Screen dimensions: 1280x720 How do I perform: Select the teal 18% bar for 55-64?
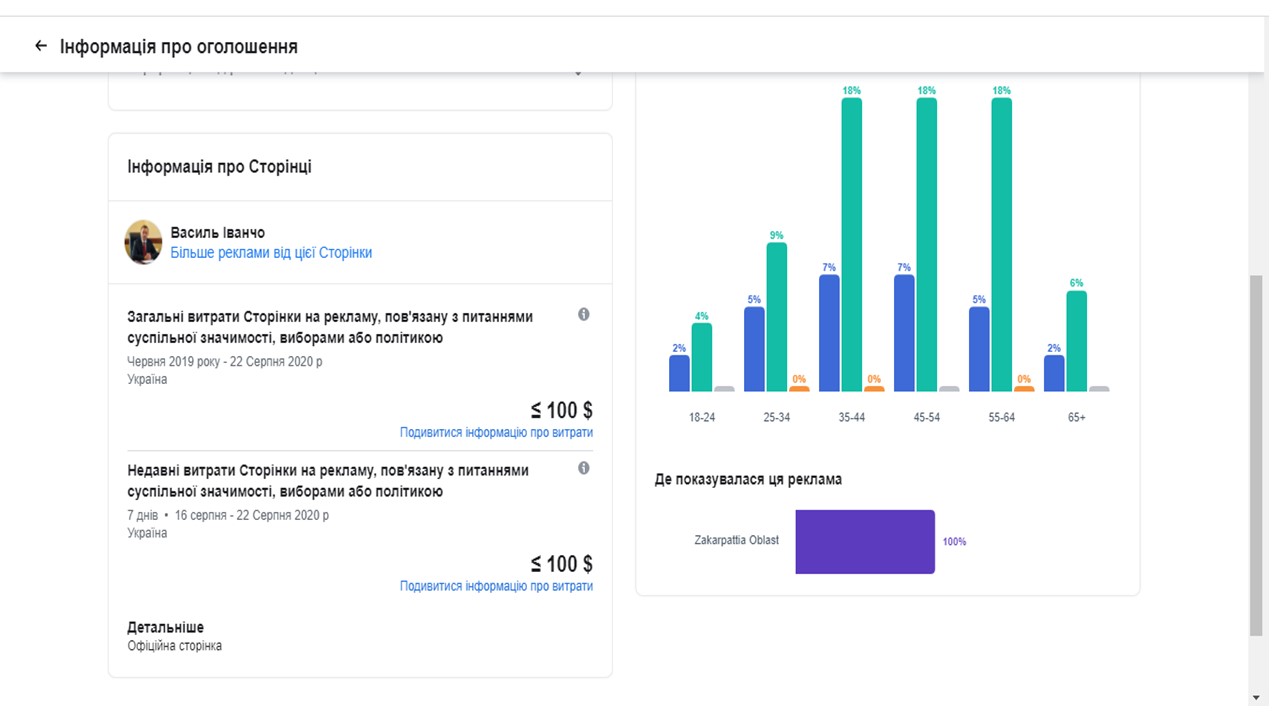click(1001, 244)
